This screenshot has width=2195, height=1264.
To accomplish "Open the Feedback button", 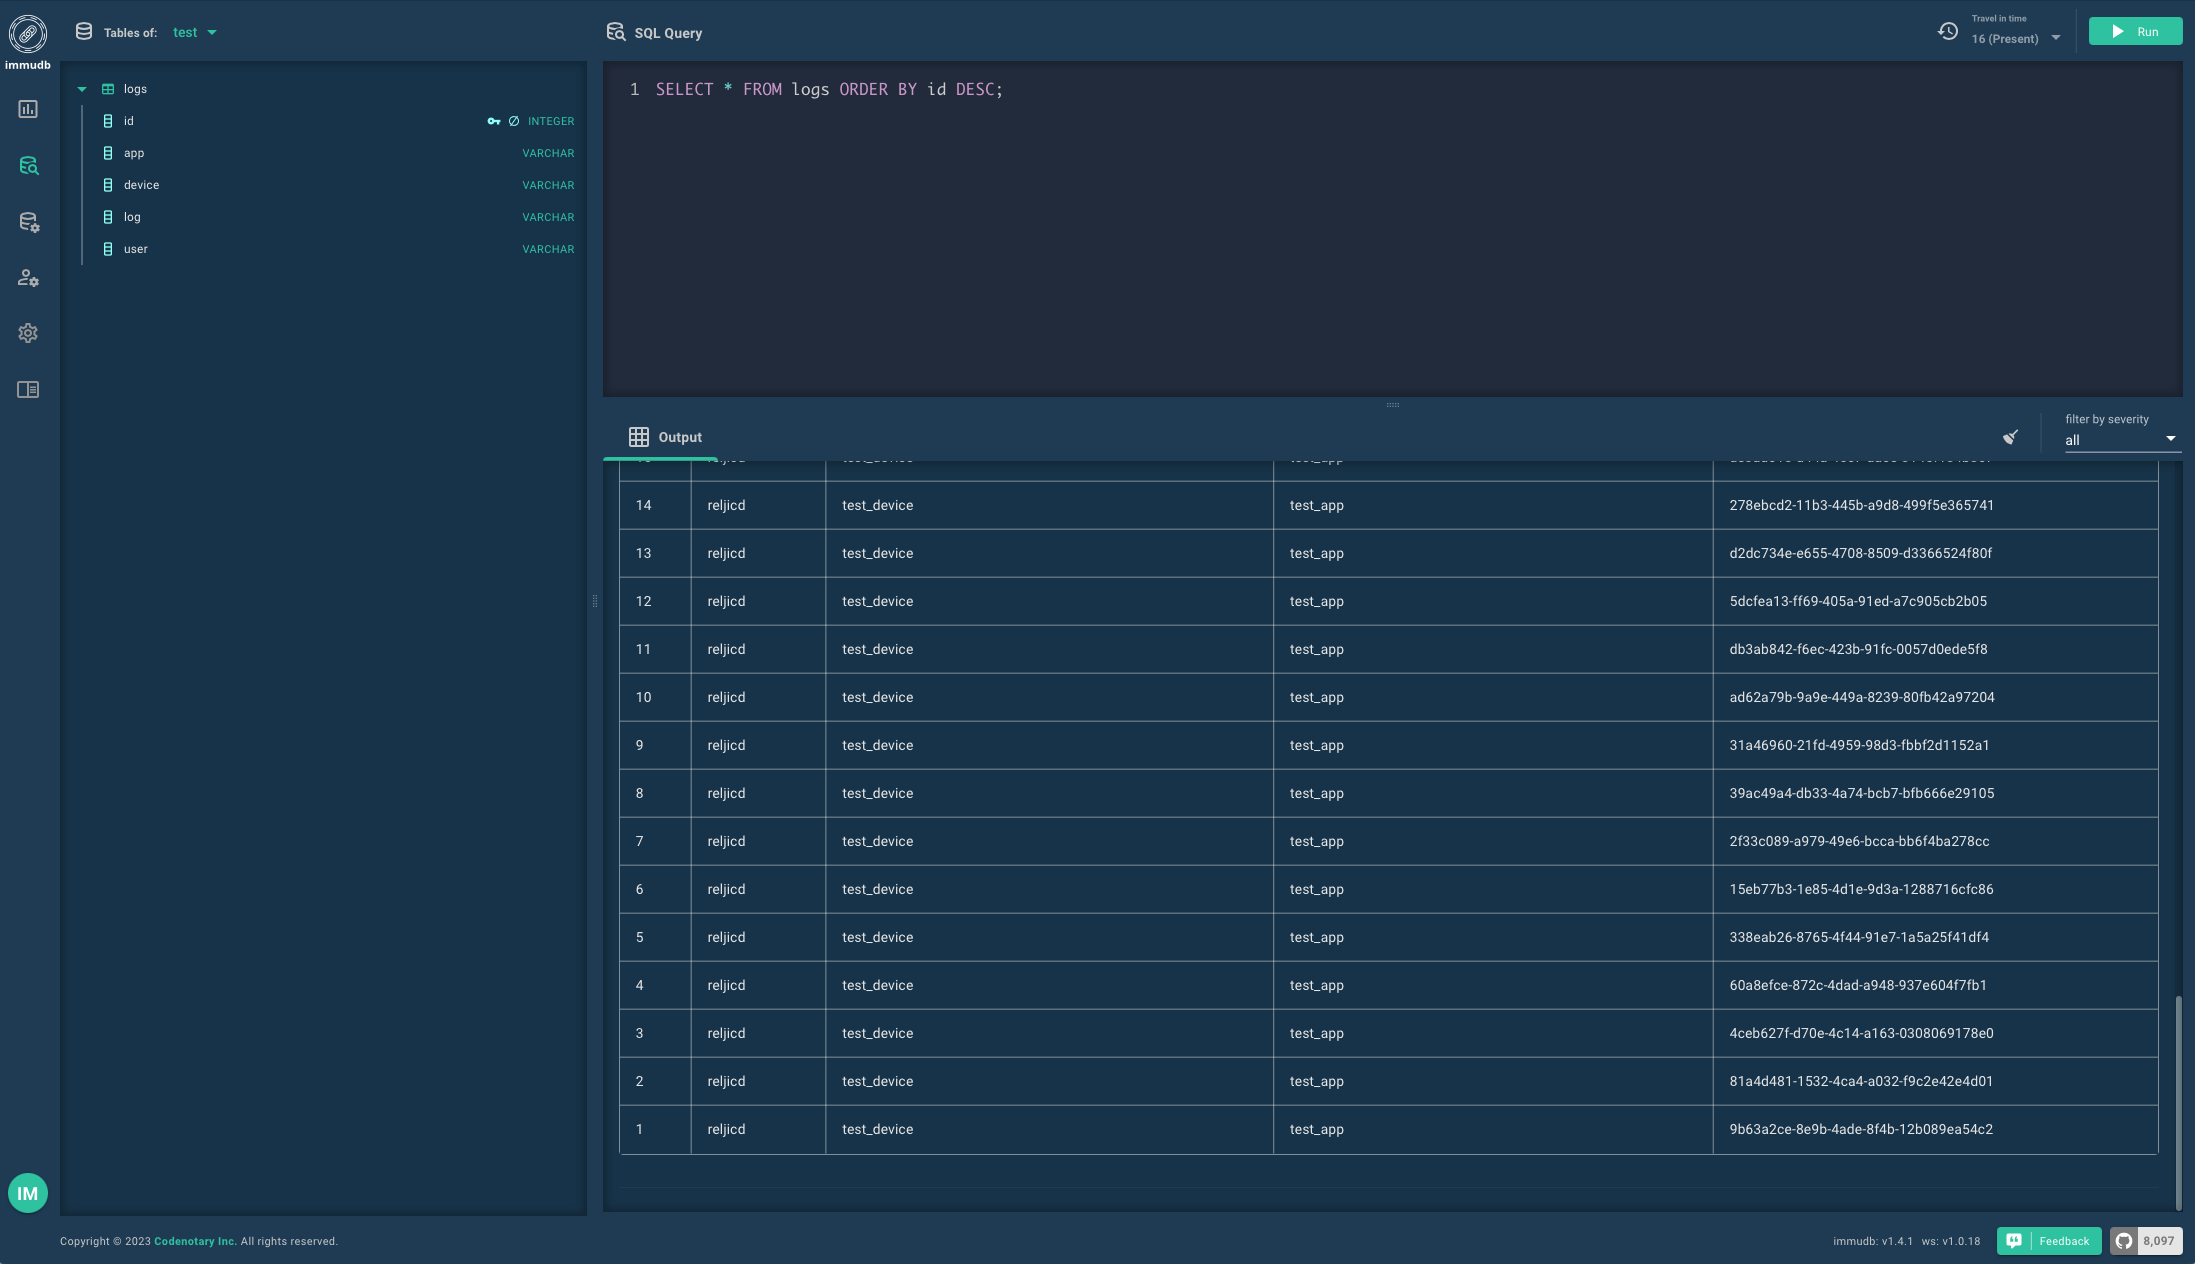I will [2049, 1241].
